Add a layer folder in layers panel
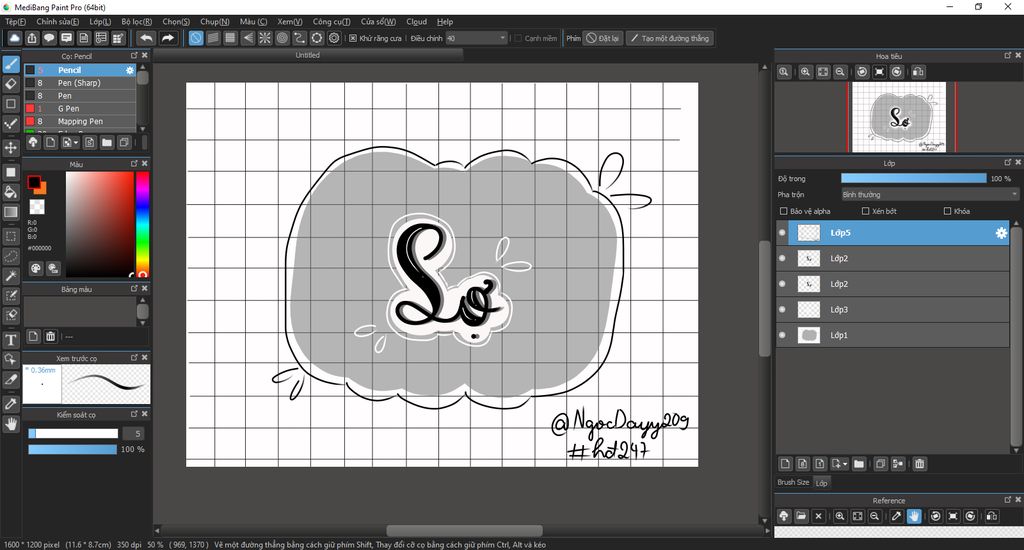Image resolution: width=1024 pixels, height=550 pixels. coord(859,464)
